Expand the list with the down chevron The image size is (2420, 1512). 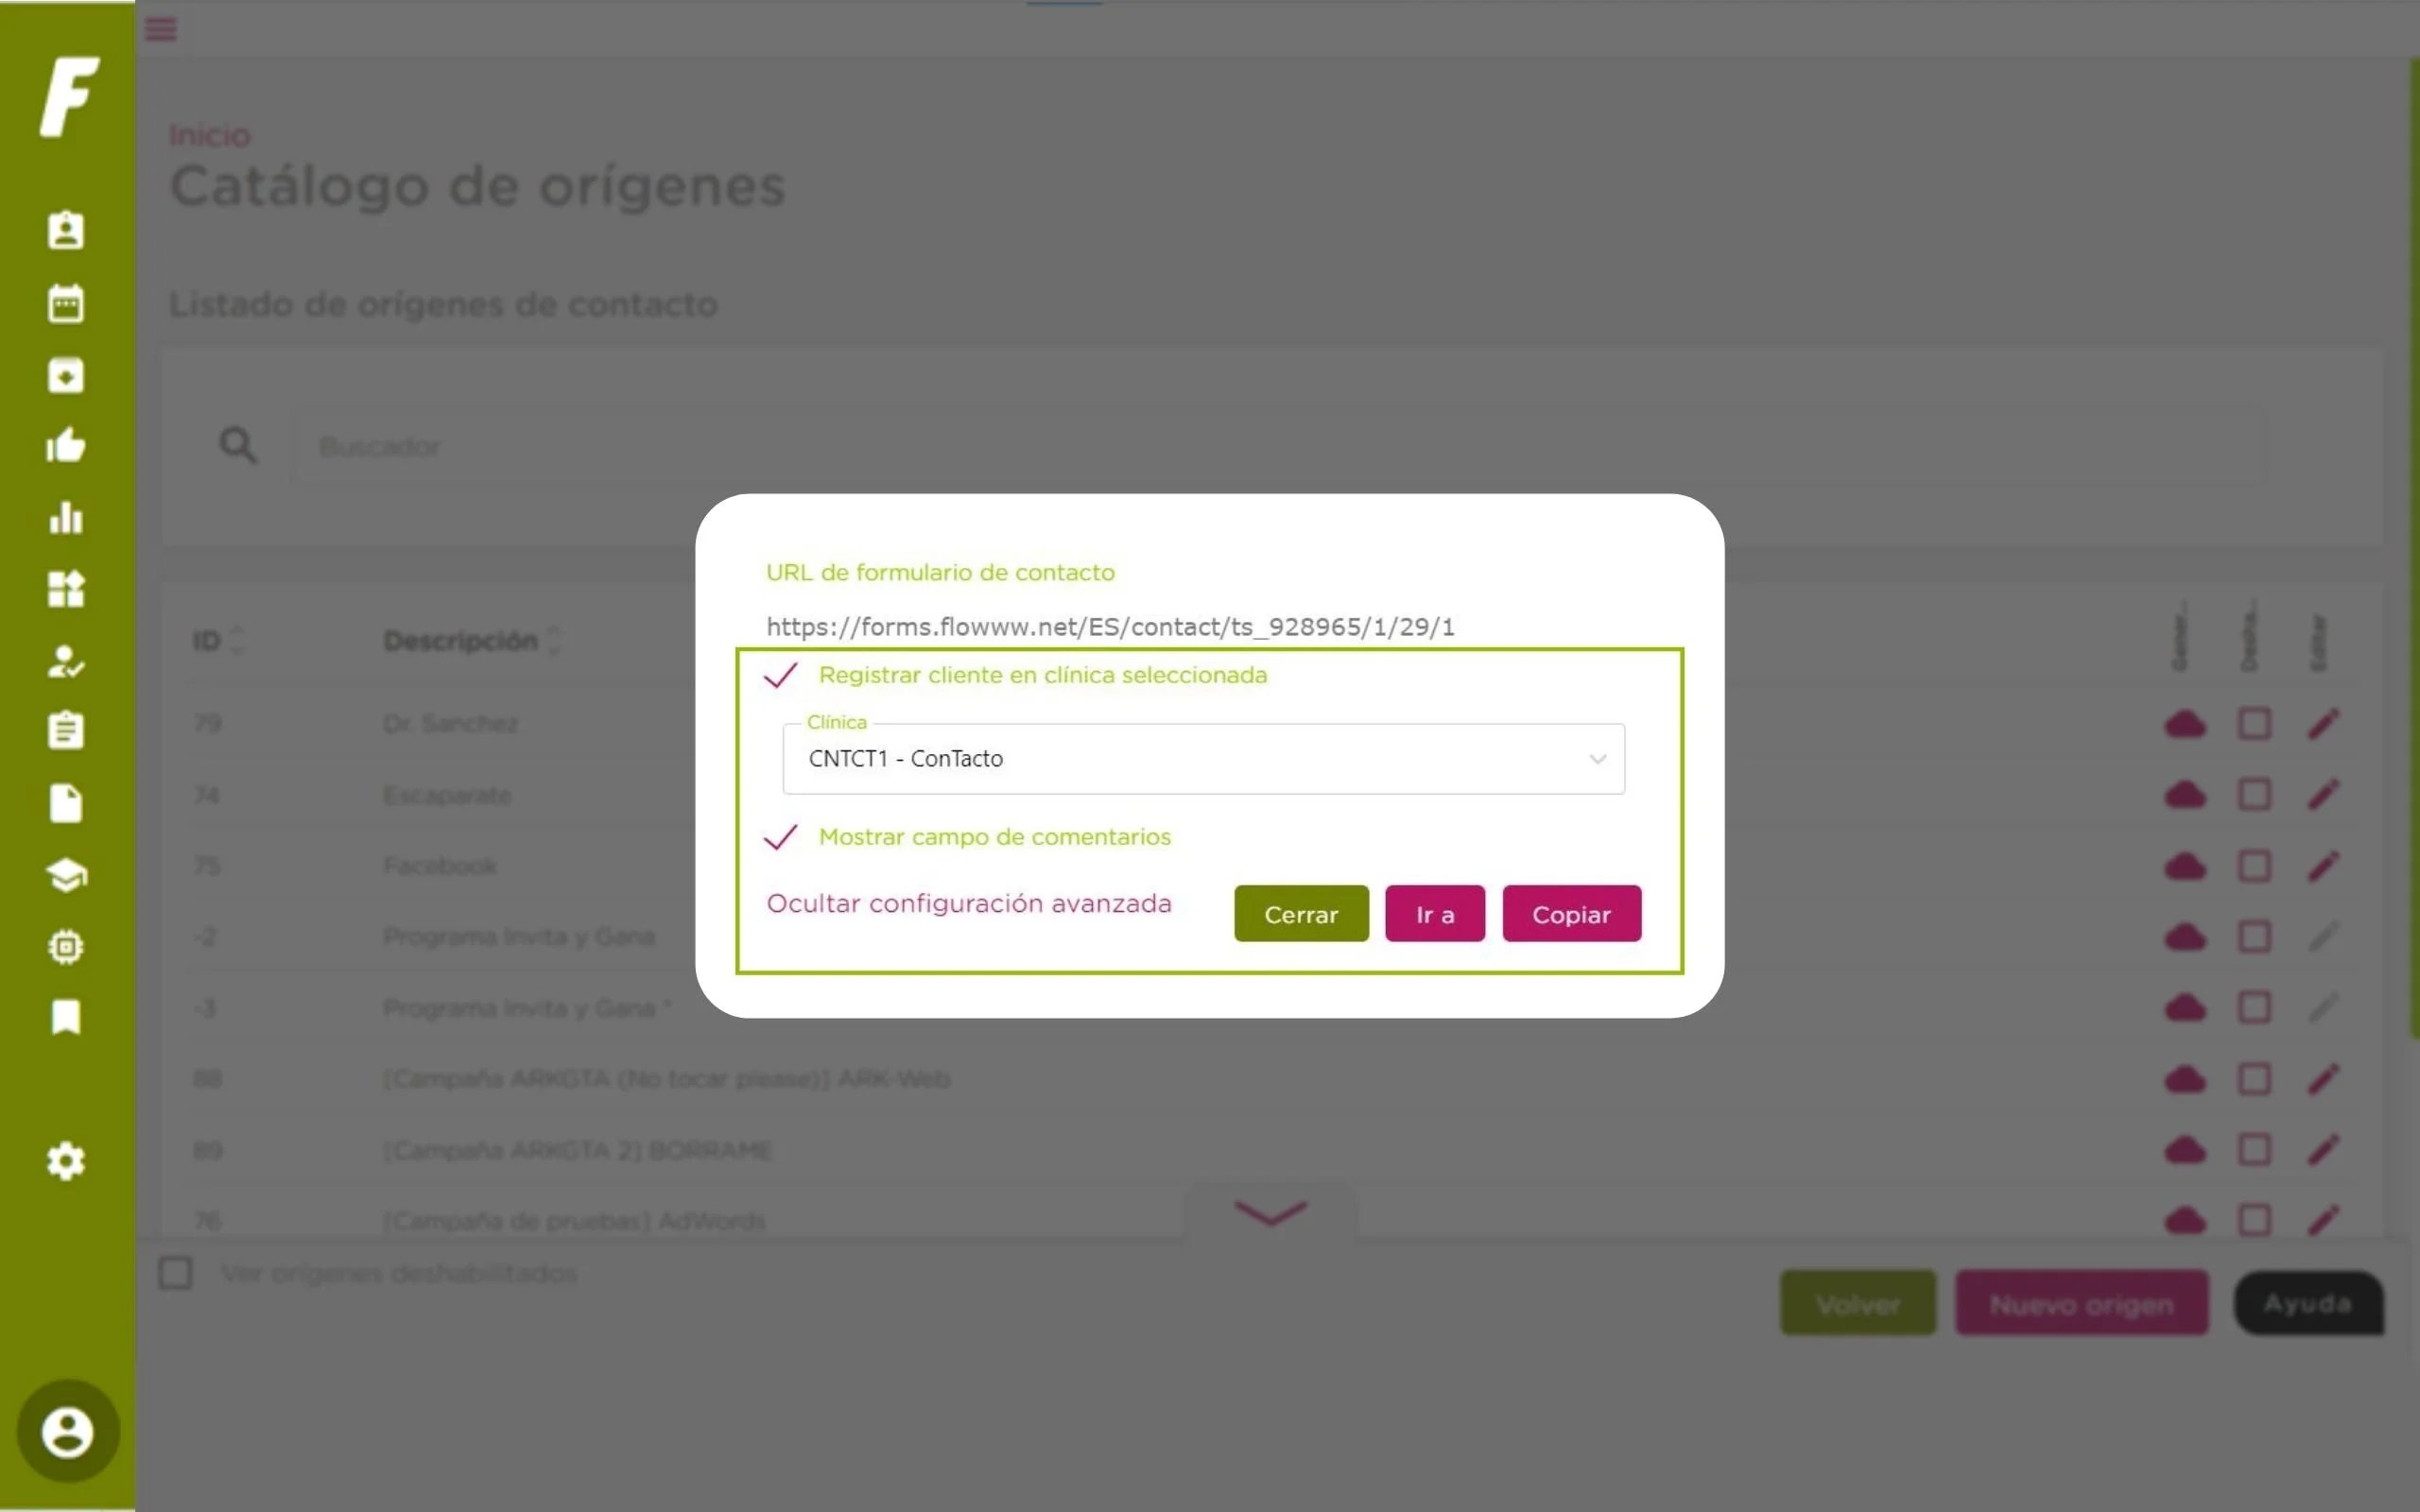coord(1270,1213)
